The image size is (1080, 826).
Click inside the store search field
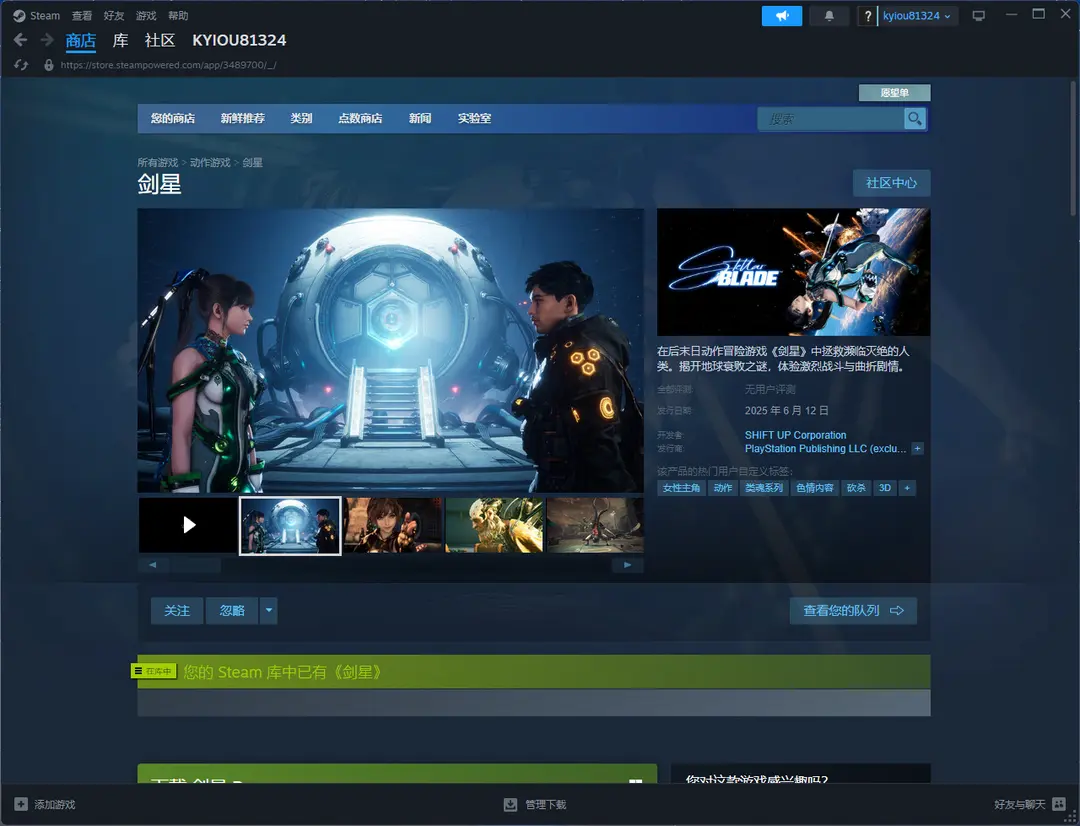pyautogui.click(x=831, y=119)
